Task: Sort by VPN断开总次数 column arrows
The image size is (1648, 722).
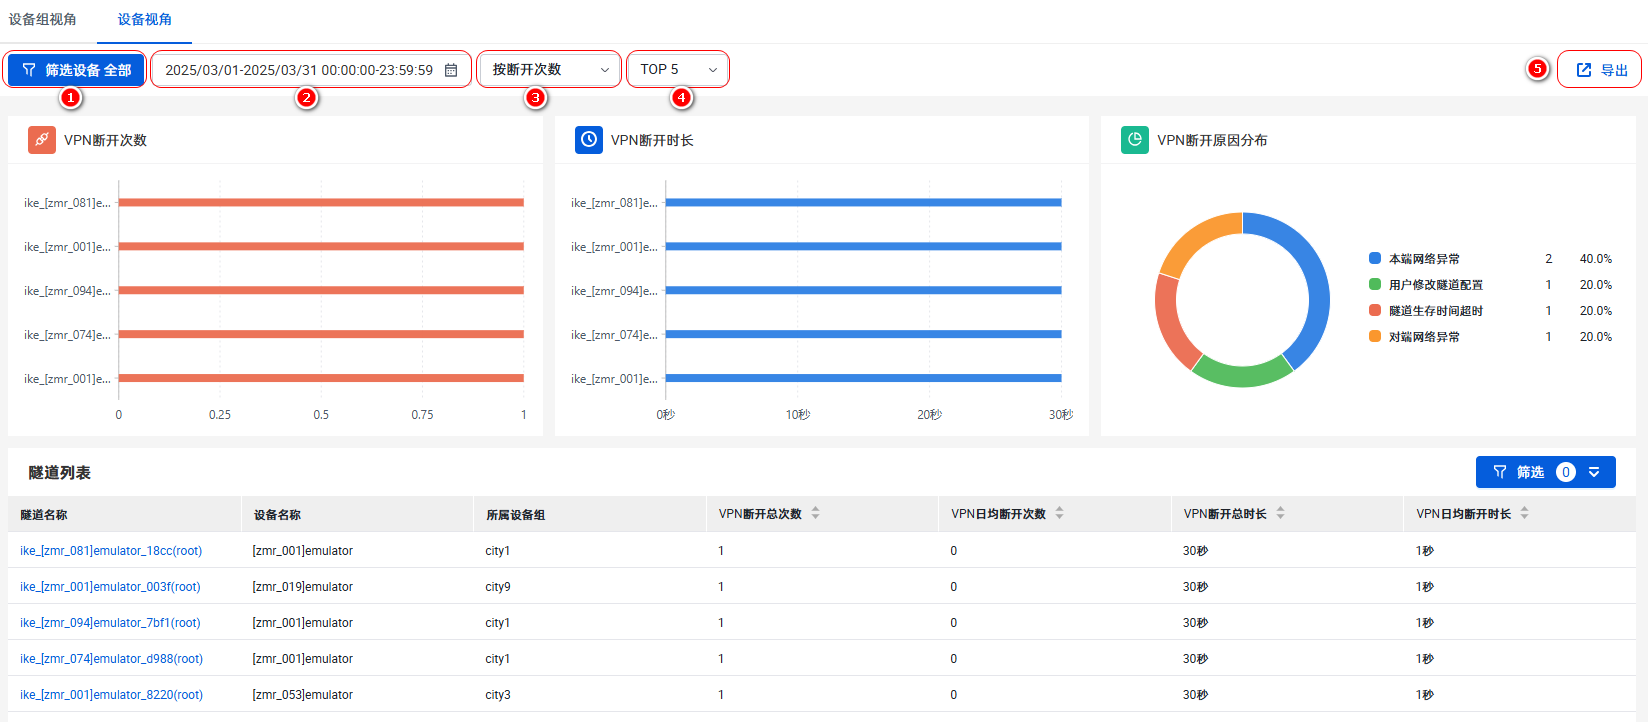Action: 816,513
